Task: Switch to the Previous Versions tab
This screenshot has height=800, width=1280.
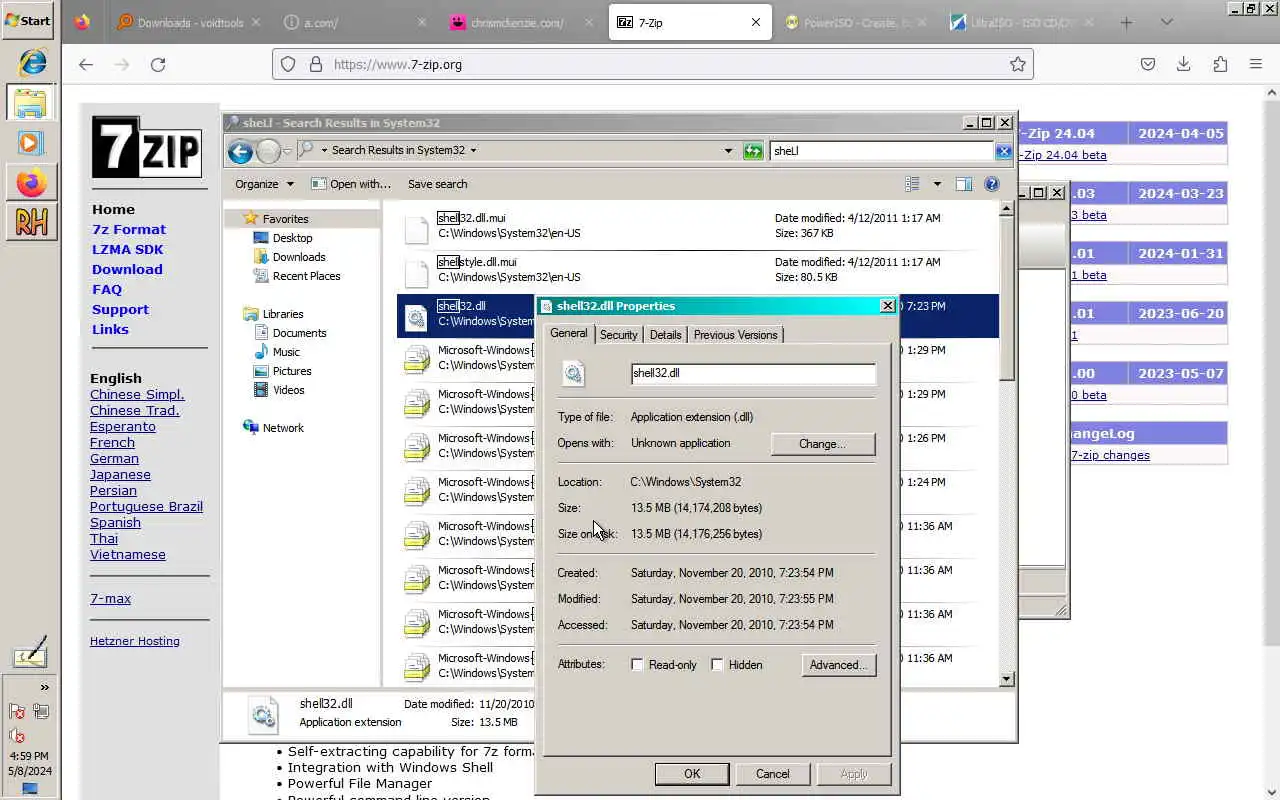Action: [735, 335]
